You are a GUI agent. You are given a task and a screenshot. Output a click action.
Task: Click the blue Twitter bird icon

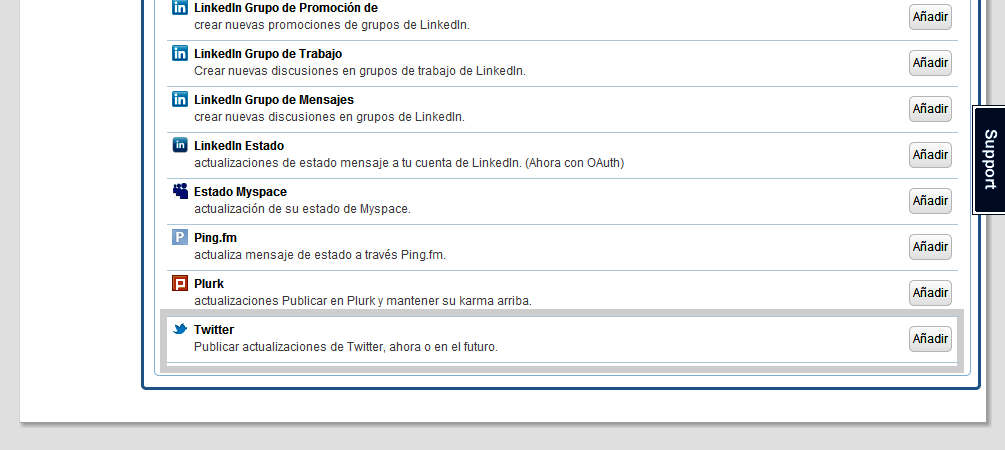click(x=180, y=329)
